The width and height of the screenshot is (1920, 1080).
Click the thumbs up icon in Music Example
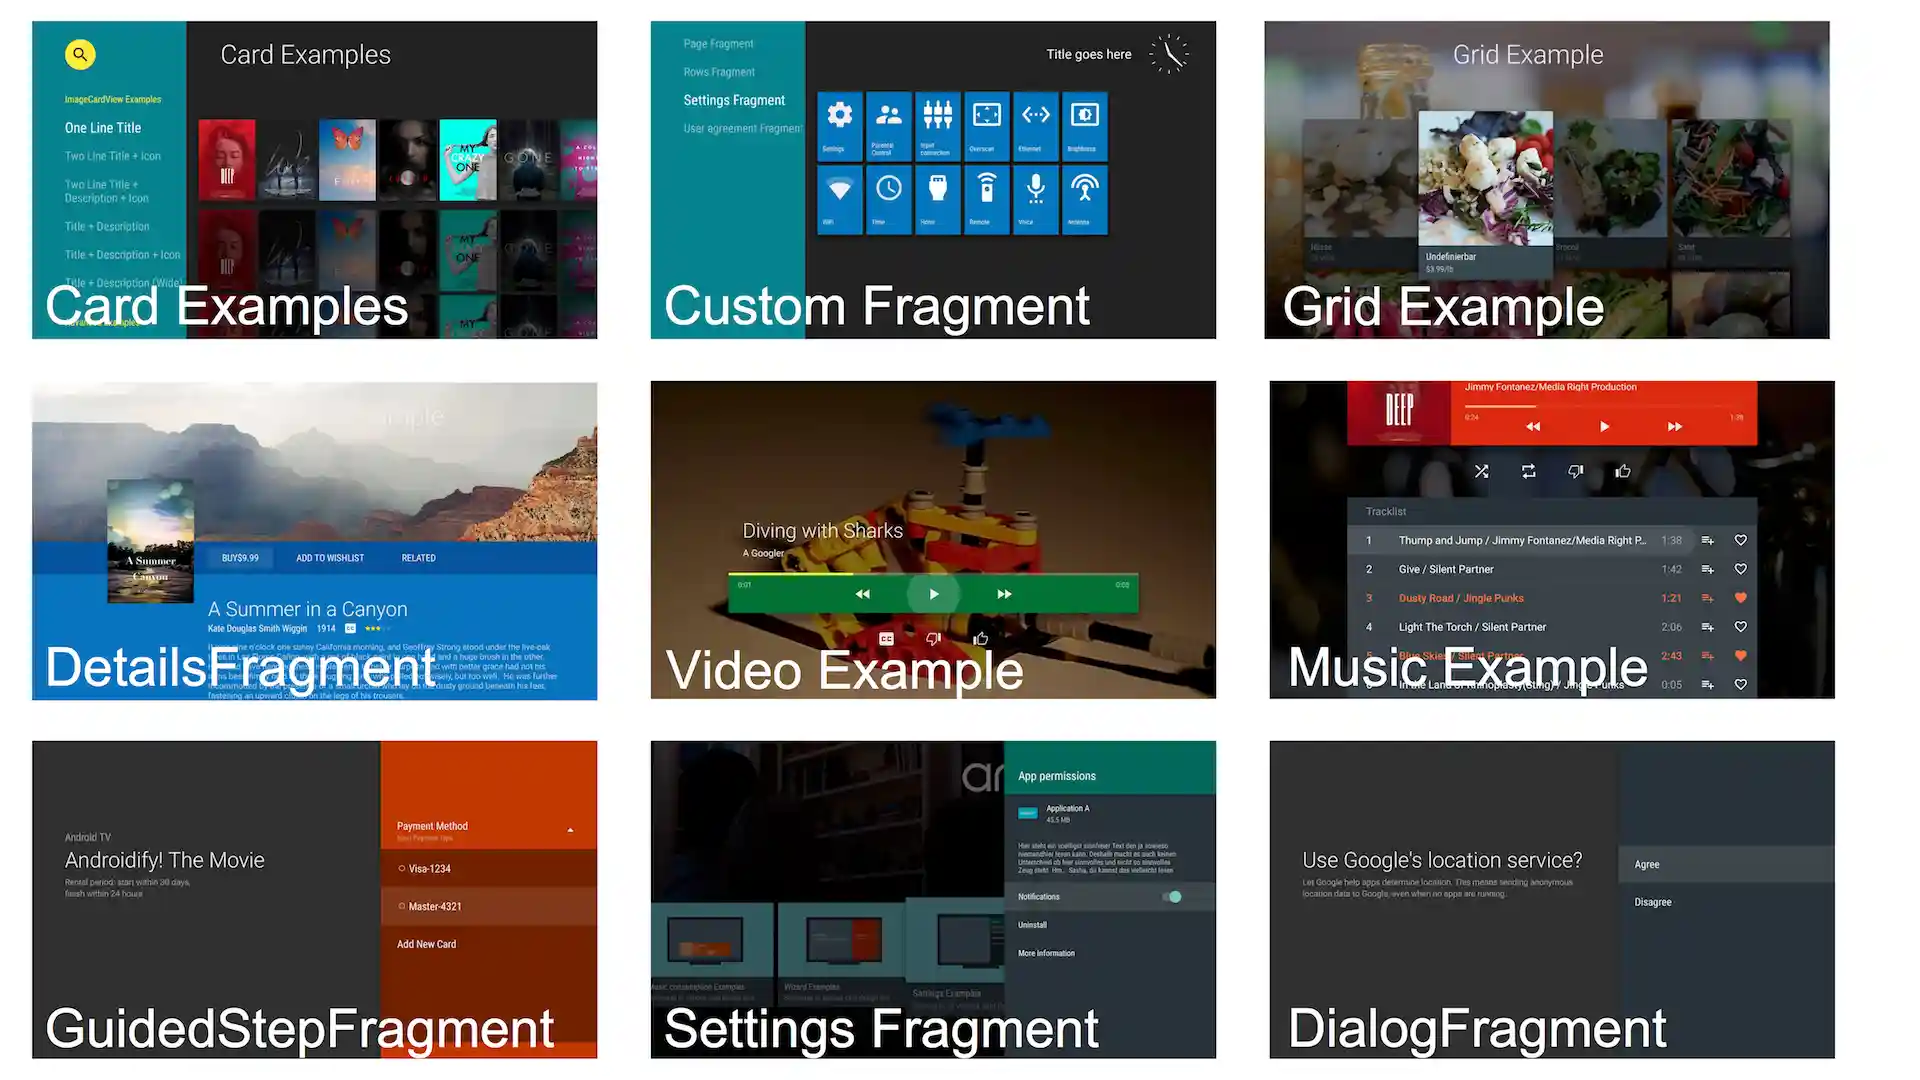pos(1622,471)
